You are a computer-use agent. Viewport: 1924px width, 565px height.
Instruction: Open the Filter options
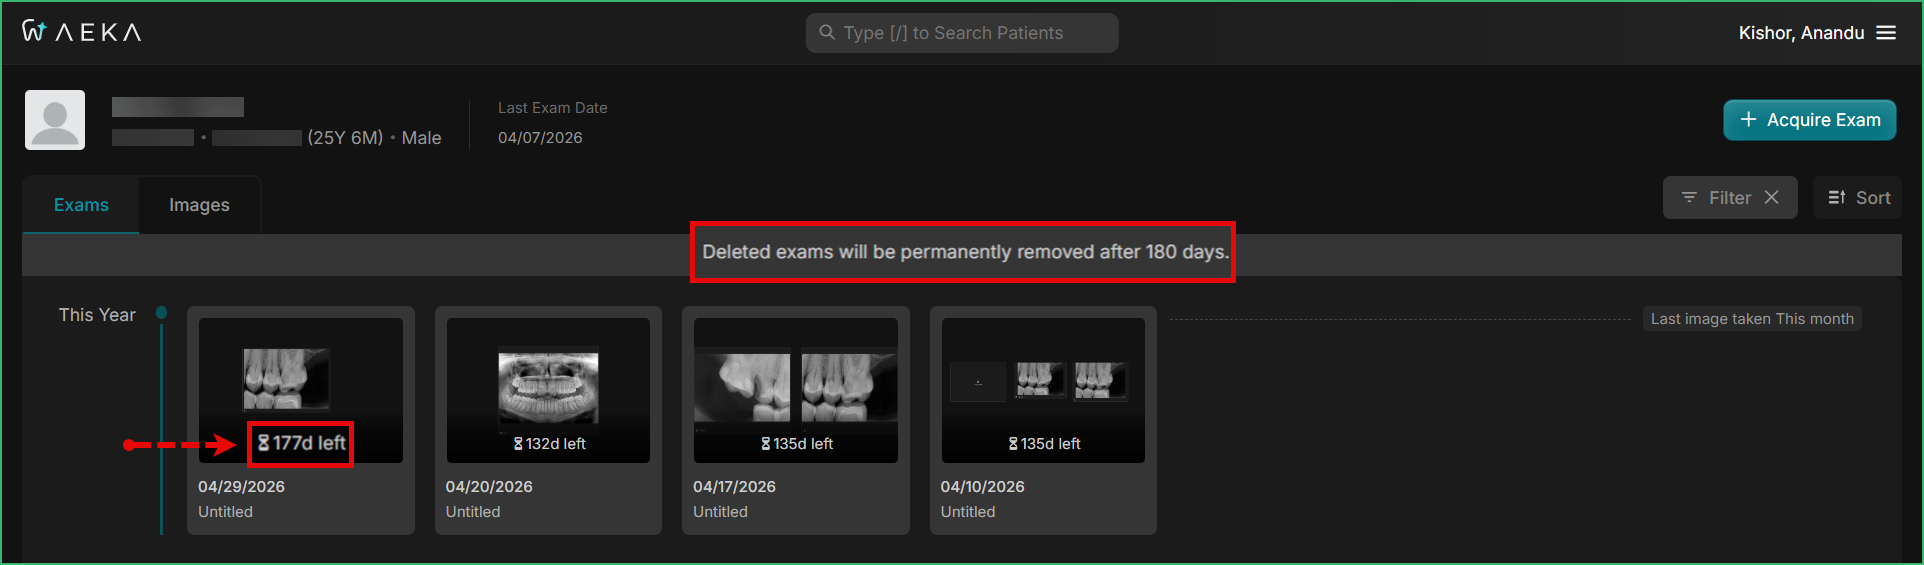[1716, 197]
